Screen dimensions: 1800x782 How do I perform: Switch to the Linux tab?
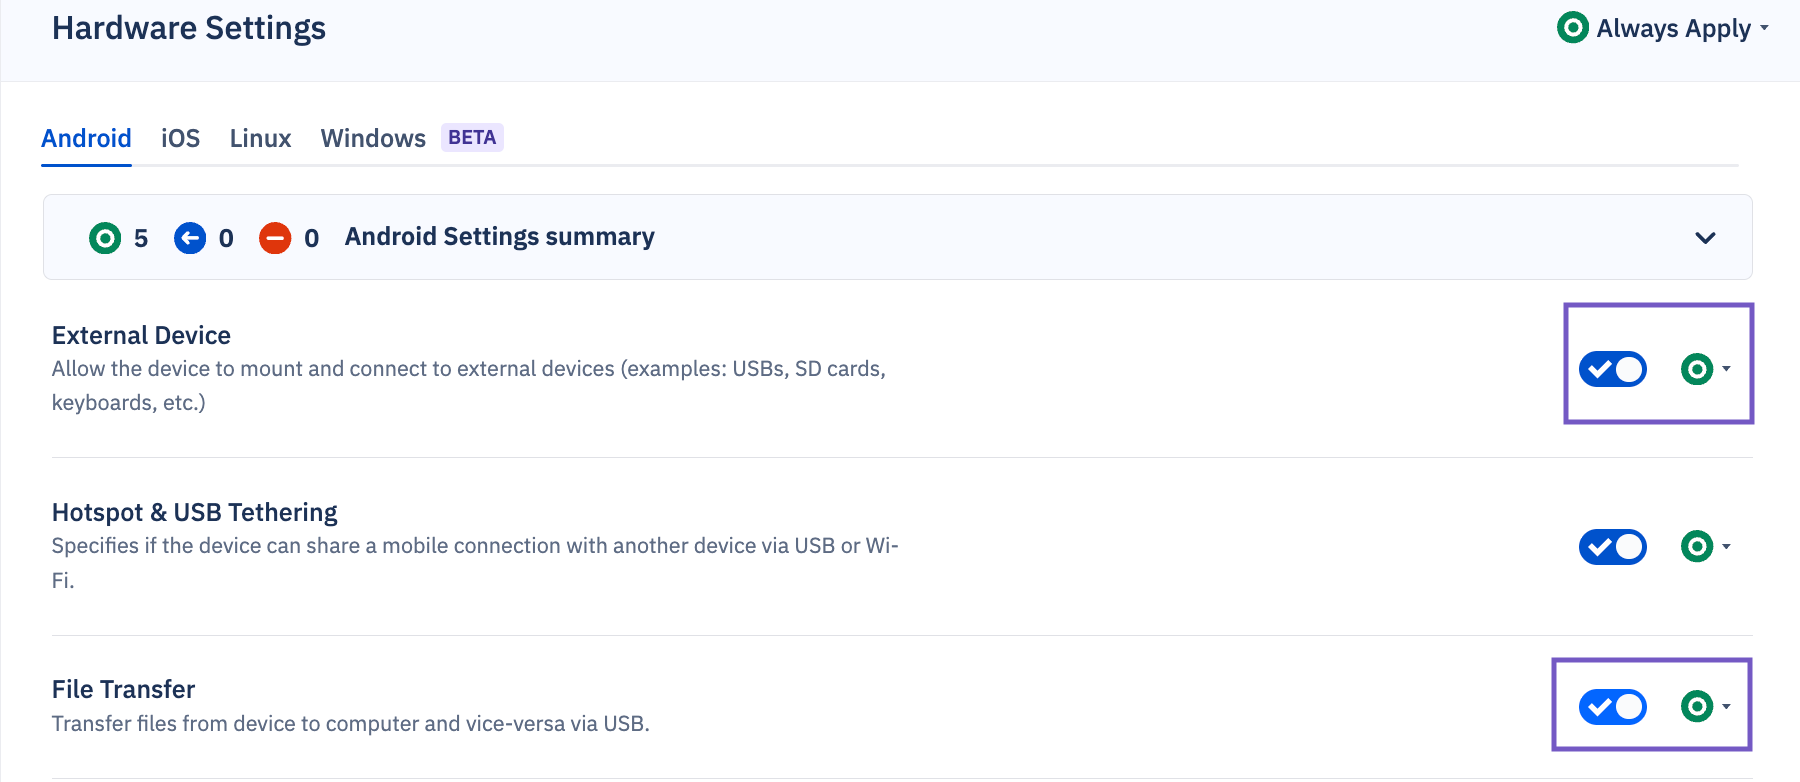tap(260, 138)
